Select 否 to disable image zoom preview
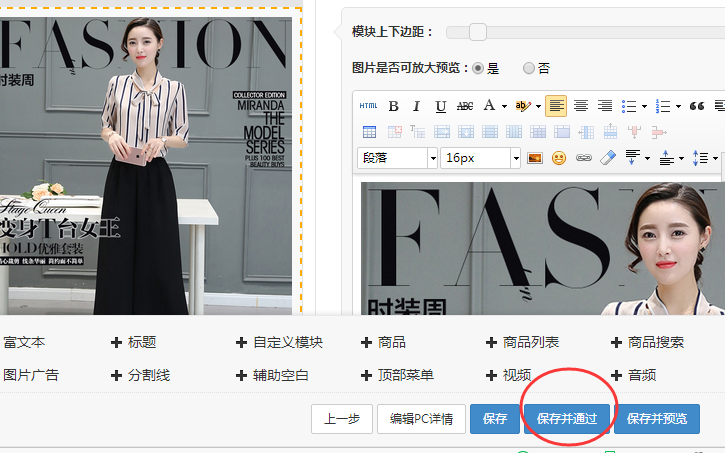The width and height of the screenshot is (725, 453). [529, 69]
